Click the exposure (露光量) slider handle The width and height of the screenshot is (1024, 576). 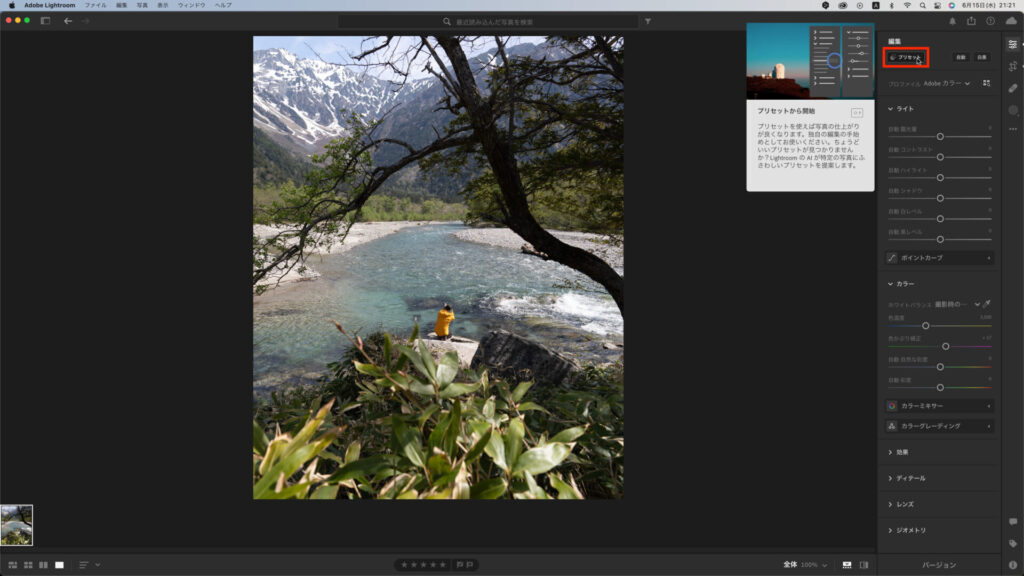940,136
